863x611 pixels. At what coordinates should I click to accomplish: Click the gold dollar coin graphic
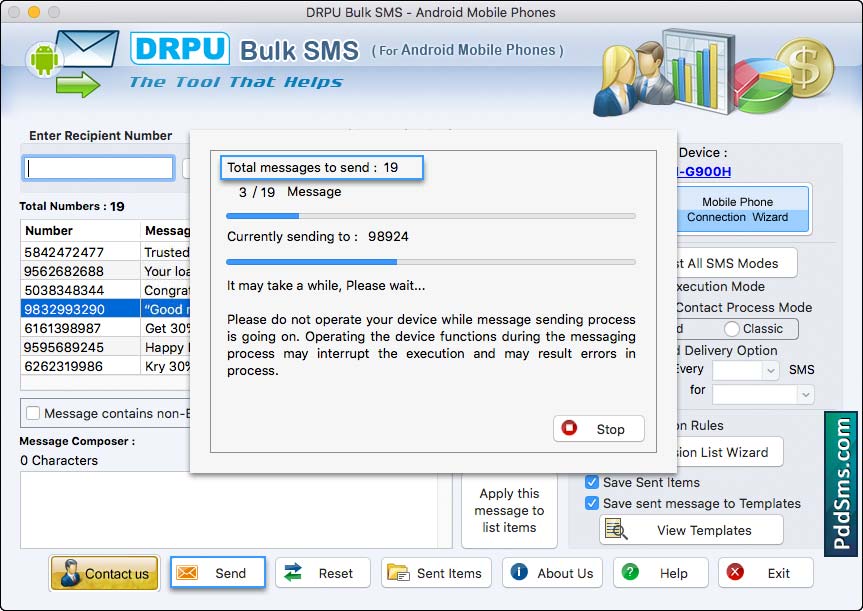tap(805, 67)
